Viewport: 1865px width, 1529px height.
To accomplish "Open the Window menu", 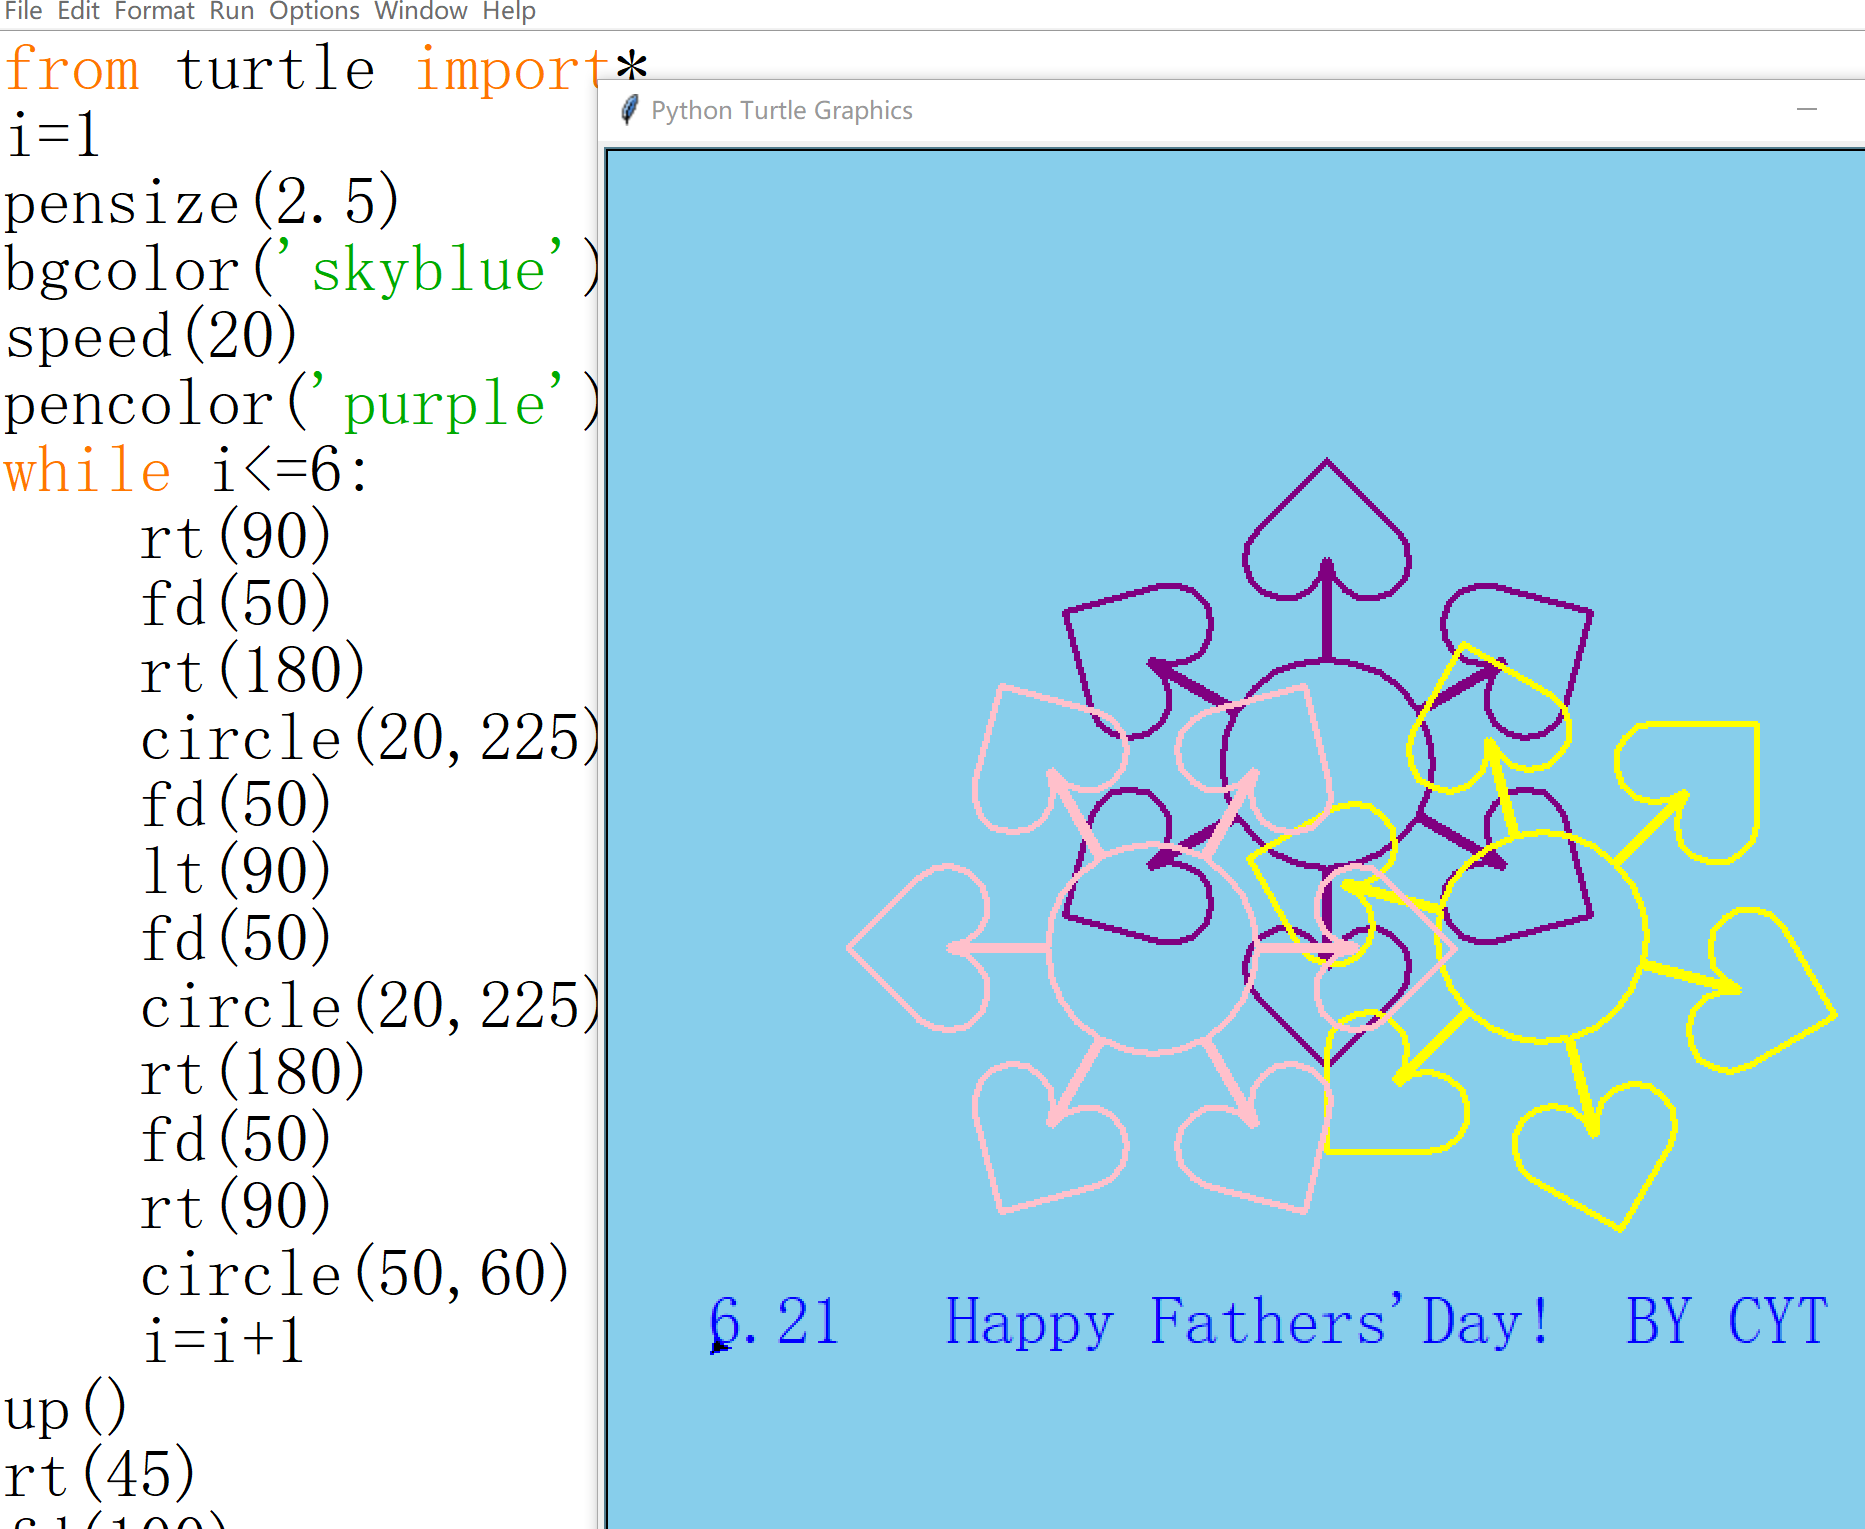I will pos(420,11).
